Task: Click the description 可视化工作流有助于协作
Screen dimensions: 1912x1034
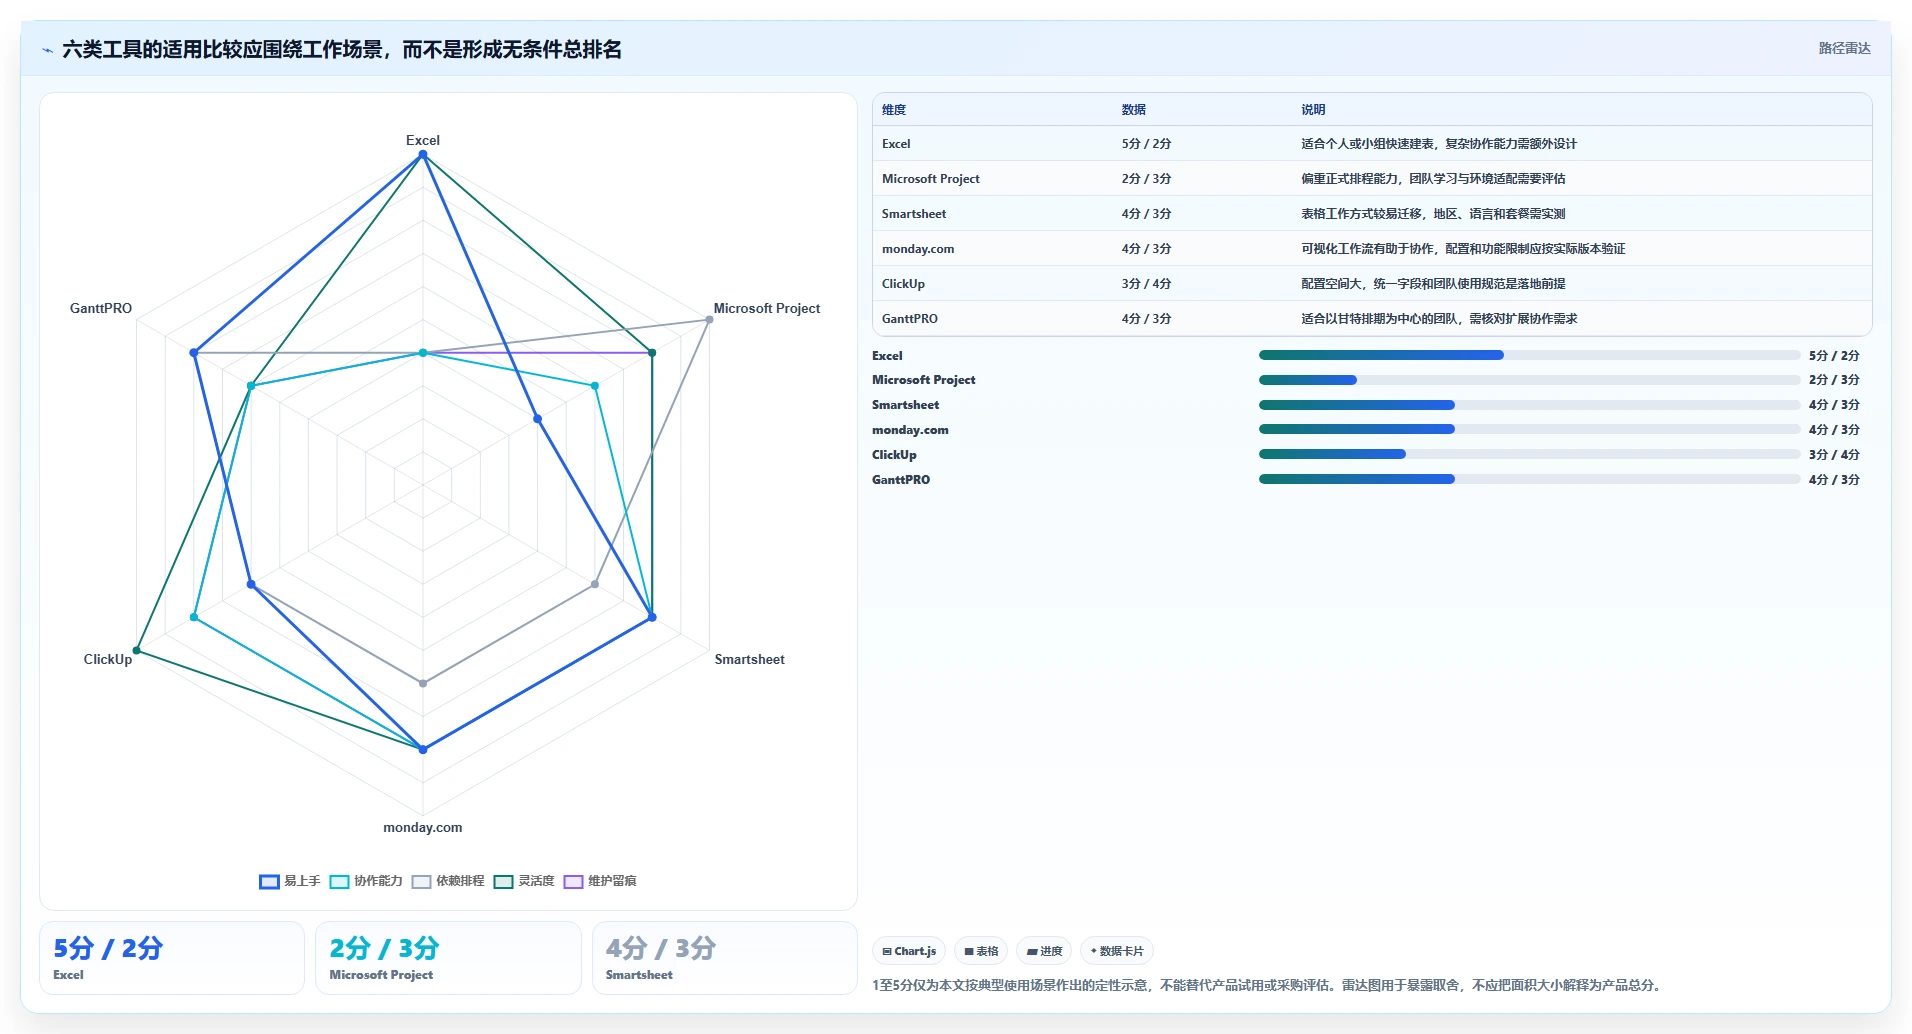Action: pos(1463,249)
